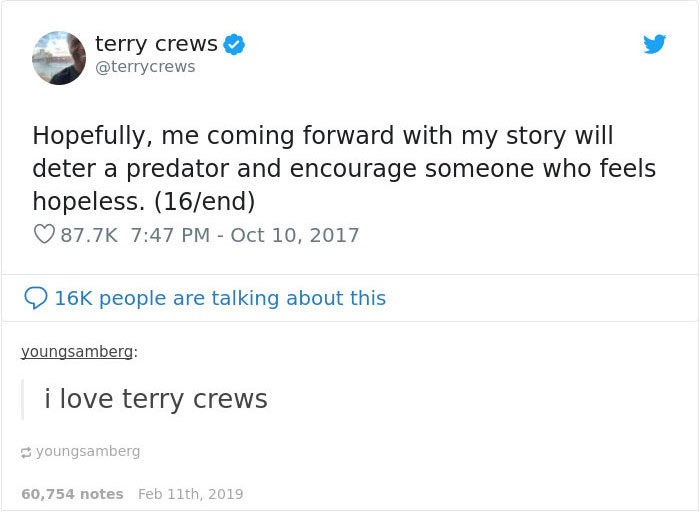Open "16K people are talking about this"
The image size is (700, 512).
[x=219, y=298]
